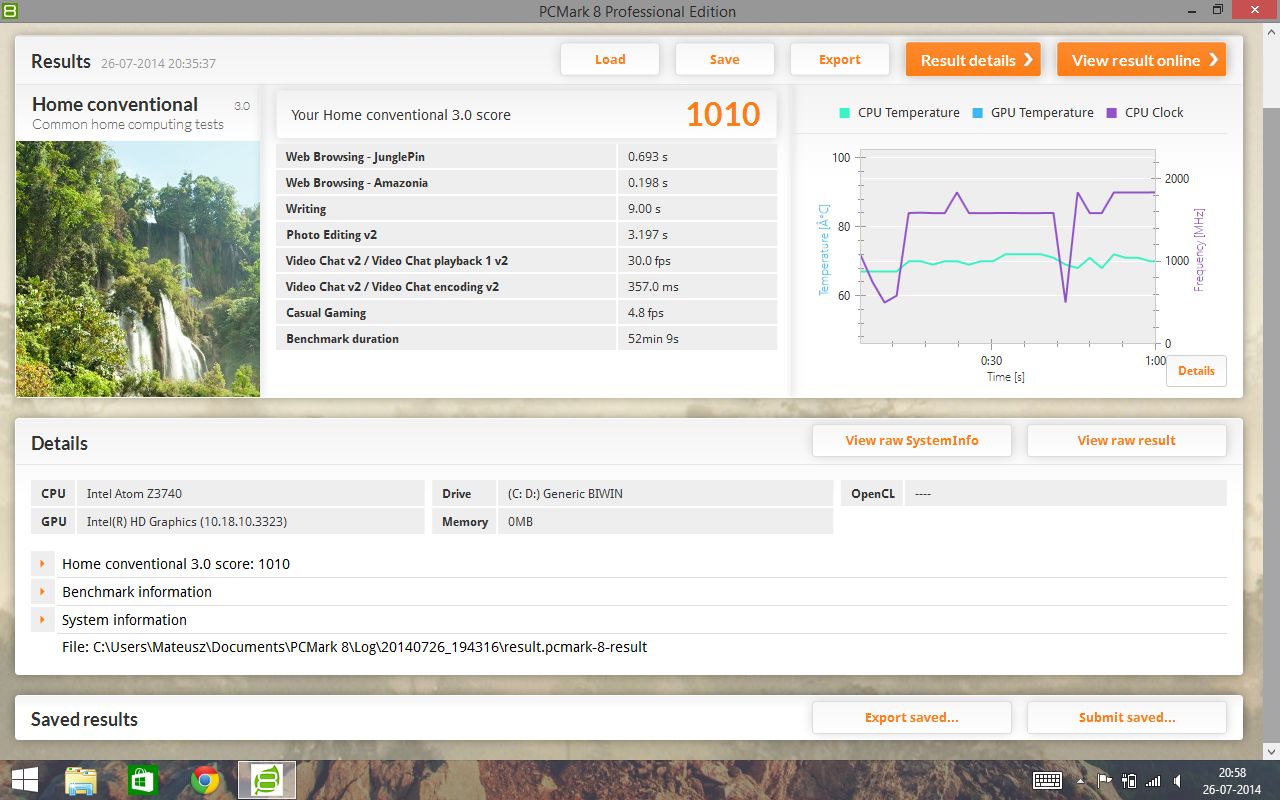Click the Video Chat playback 1 v2 row
This screenshot has height=800, width=1280.
[527, 260]
